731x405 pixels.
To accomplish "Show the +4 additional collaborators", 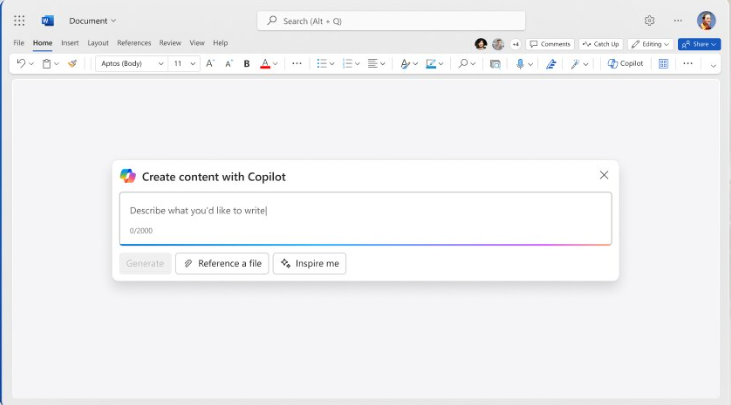I will tap(515, 44).
